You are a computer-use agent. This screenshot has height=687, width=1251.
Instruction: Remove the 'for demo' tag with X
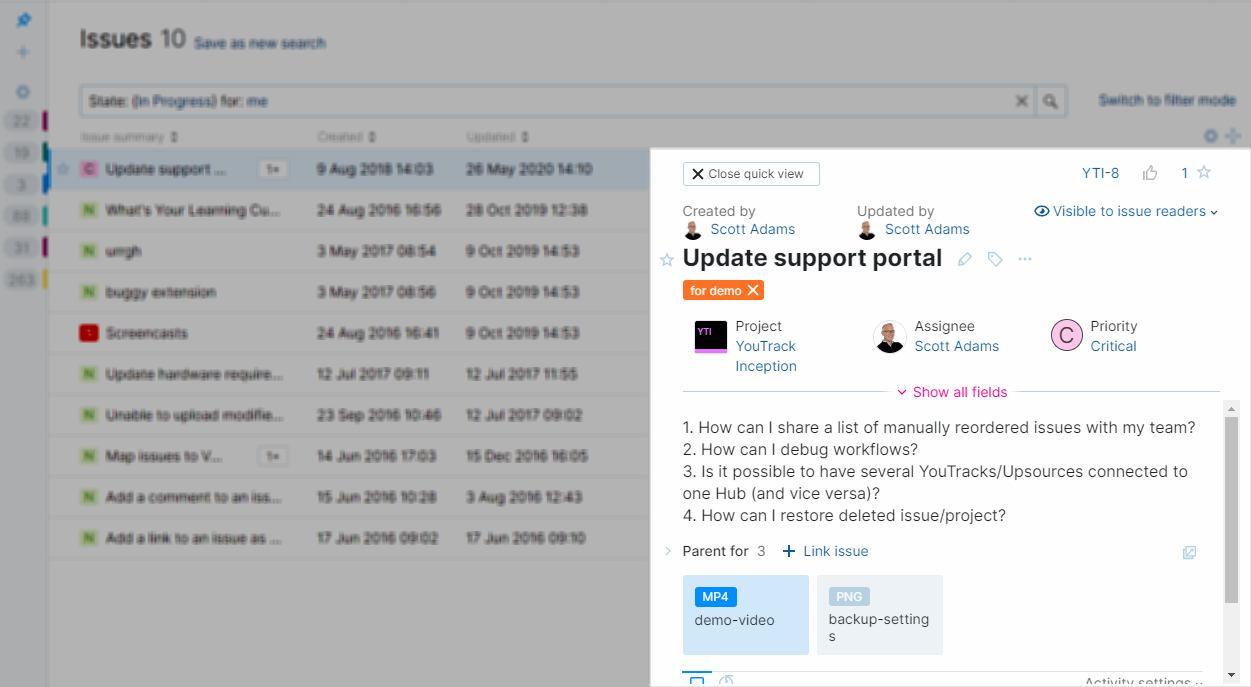[753, 290]
